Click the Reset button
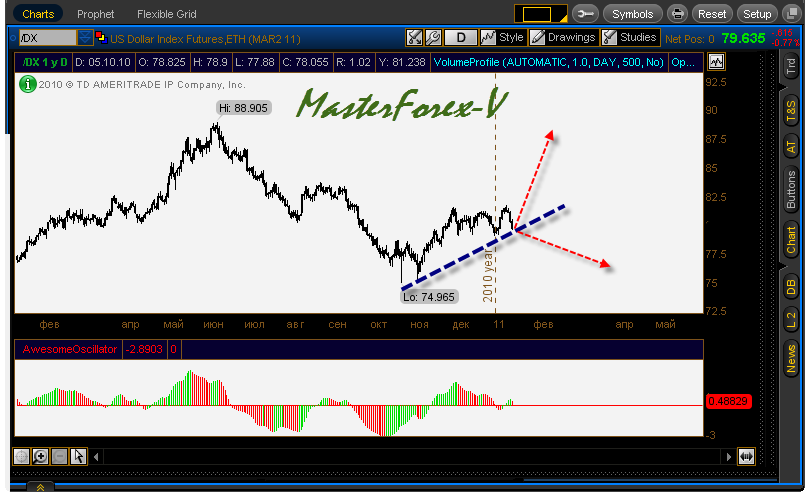 [712, 14]
